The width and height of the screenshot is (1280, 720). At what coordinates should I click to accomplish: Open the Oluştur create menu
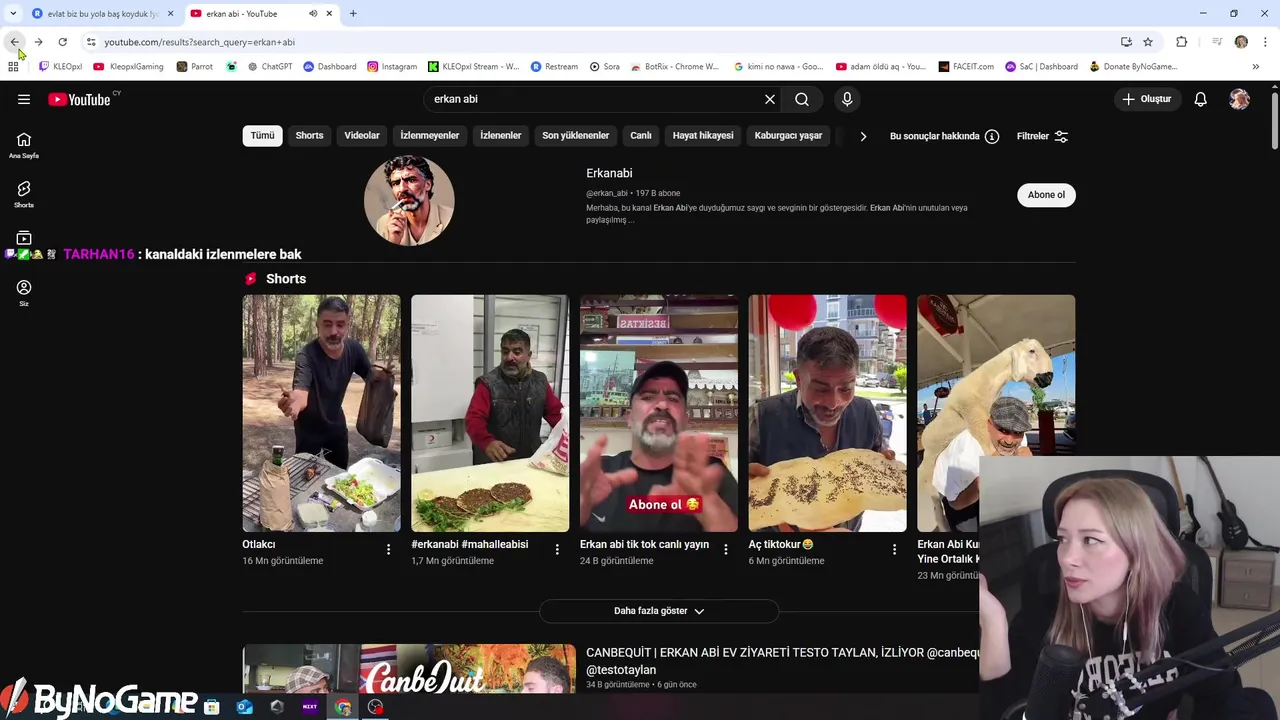coord(1147,99)
